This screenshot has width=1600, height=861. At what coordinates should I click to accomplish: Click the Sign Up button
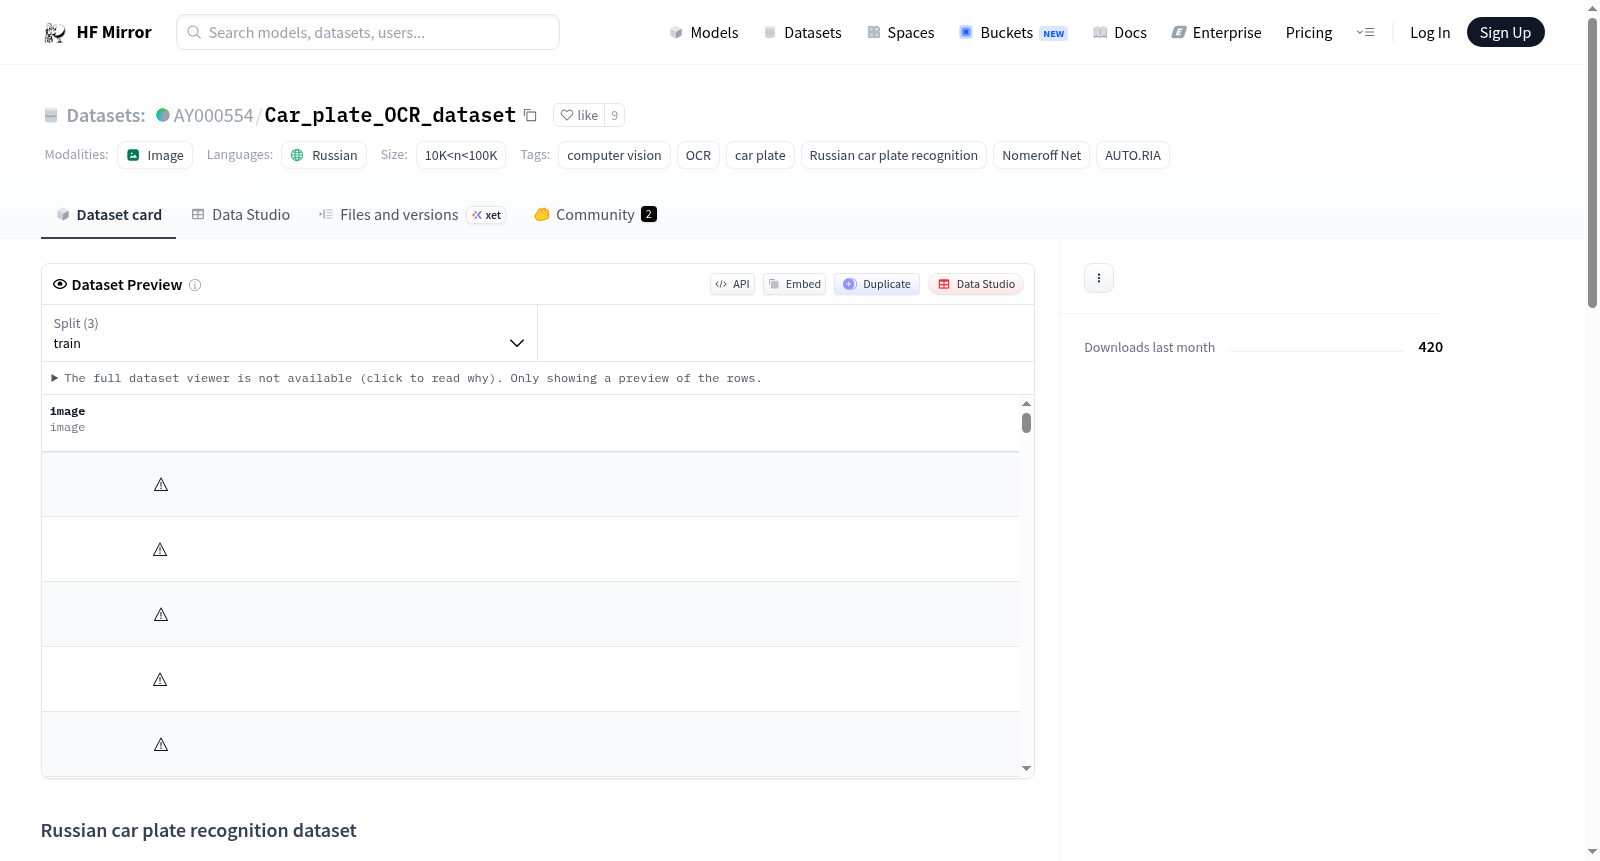point(1505,33)
